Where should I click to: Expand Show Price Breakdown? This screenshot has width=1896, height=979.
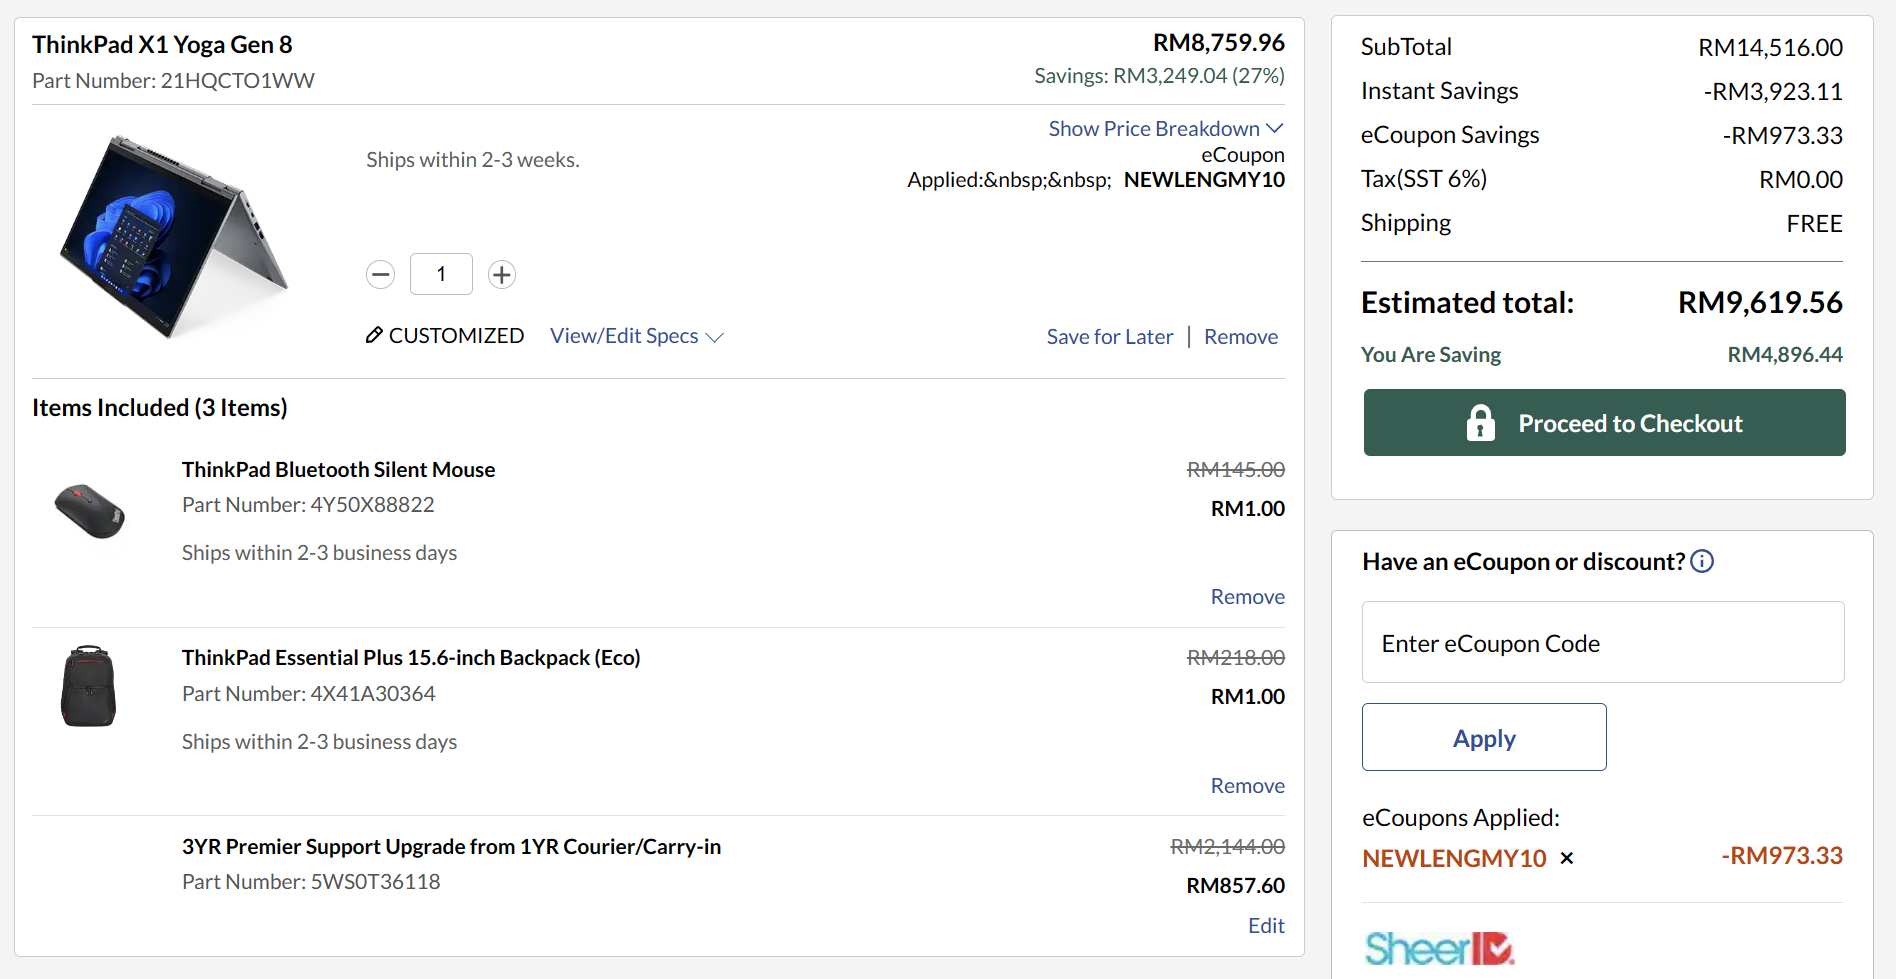[x=1166, y=129]
